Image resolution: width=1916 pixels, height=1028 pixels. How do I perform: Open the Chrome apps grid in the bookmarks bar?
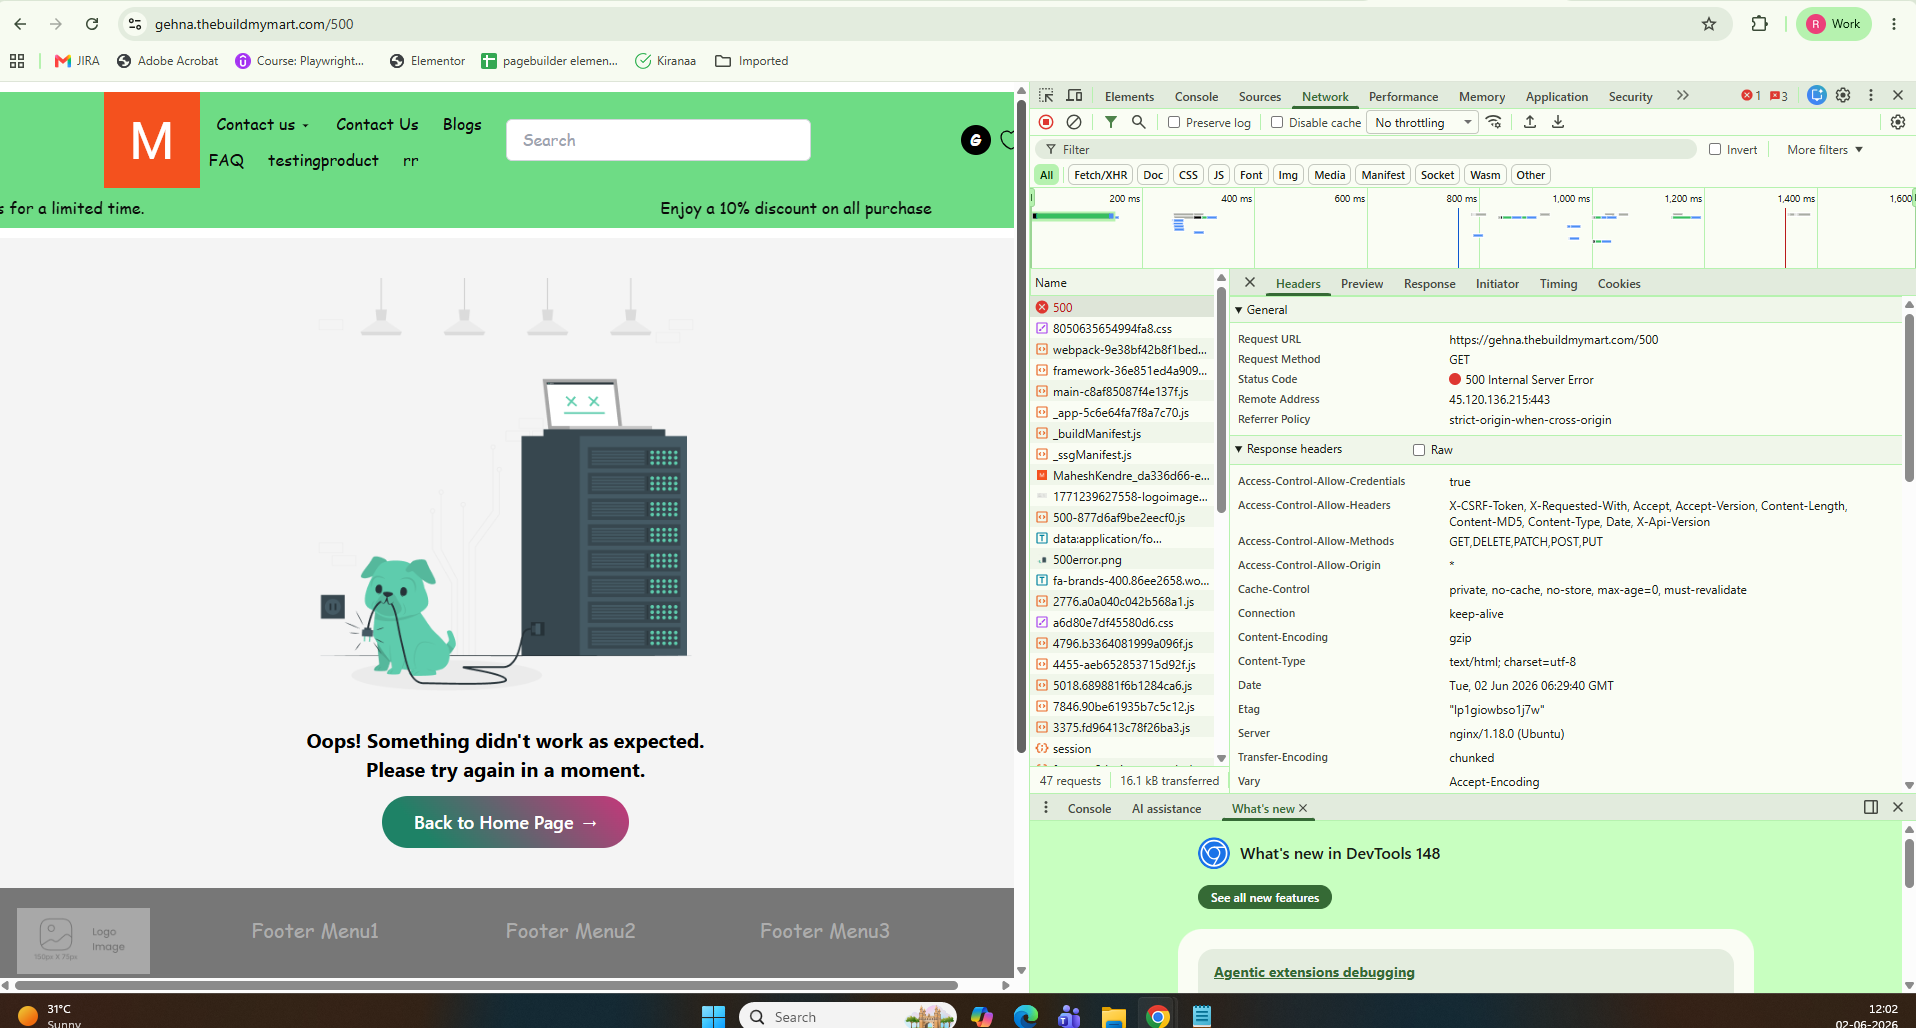17,61
